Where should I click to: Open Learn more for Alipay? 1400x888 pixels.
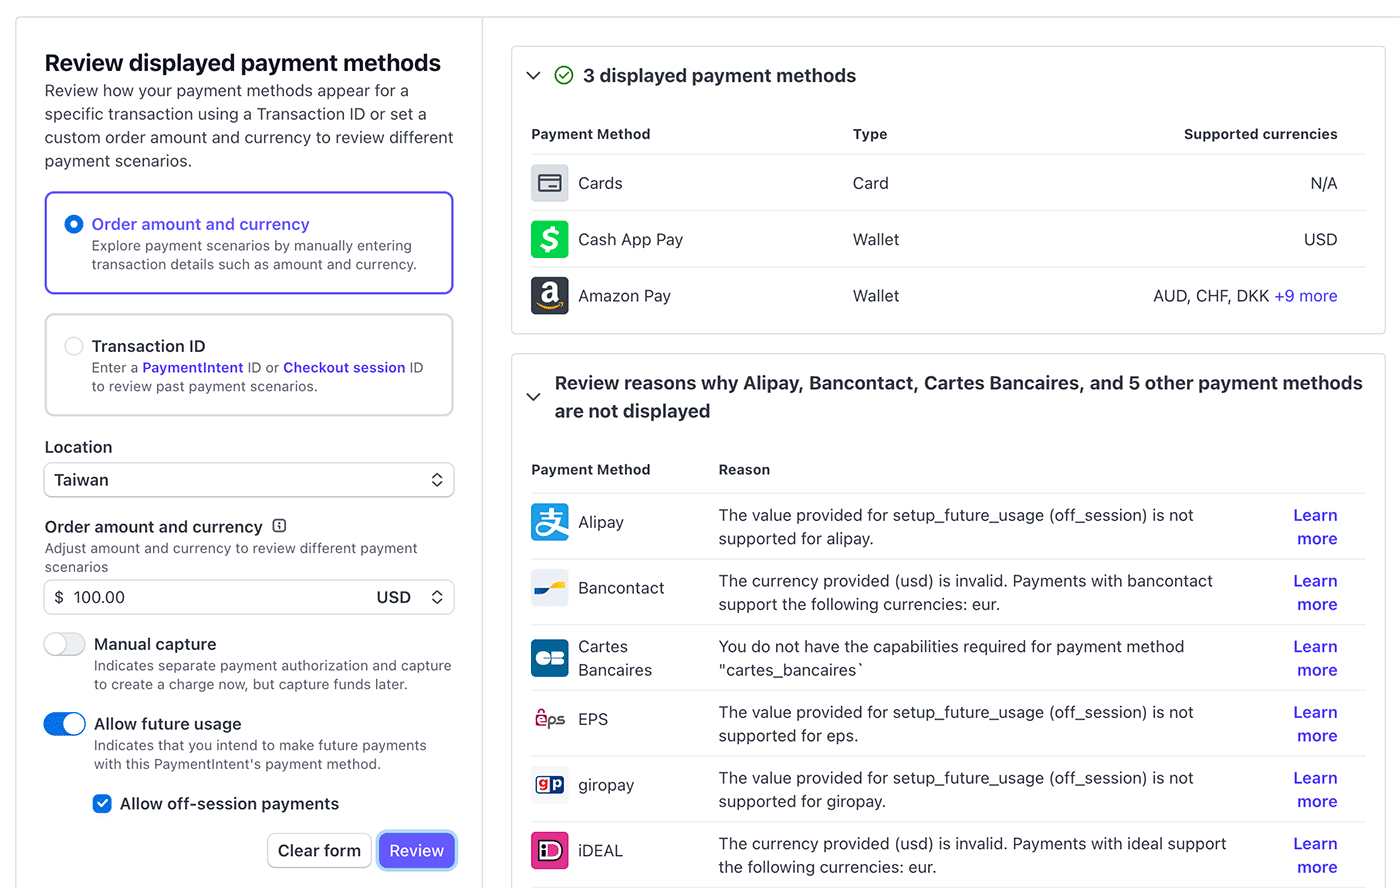[x=1316, y=527]
